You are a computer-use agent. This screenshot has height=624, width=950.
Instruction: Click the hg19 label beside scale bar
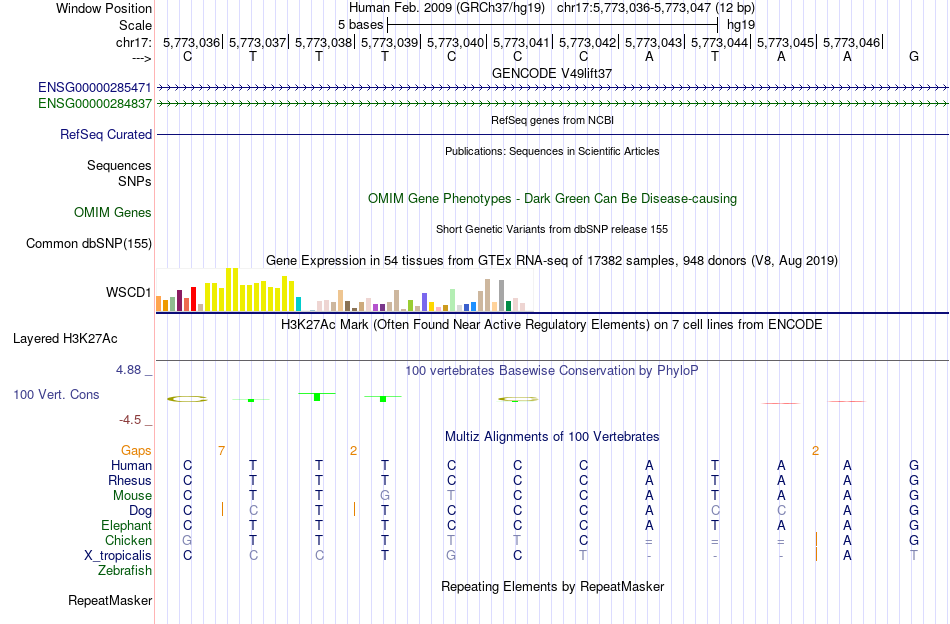tap(741, 25)
